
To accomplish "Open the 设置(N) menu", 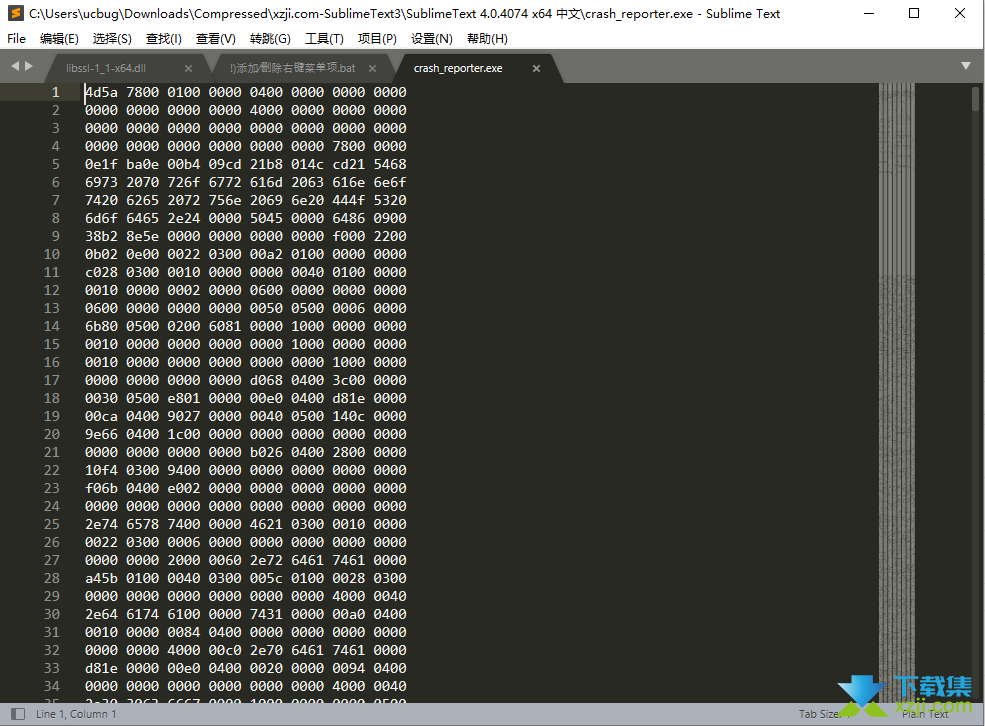I will [x=432, y=39].
